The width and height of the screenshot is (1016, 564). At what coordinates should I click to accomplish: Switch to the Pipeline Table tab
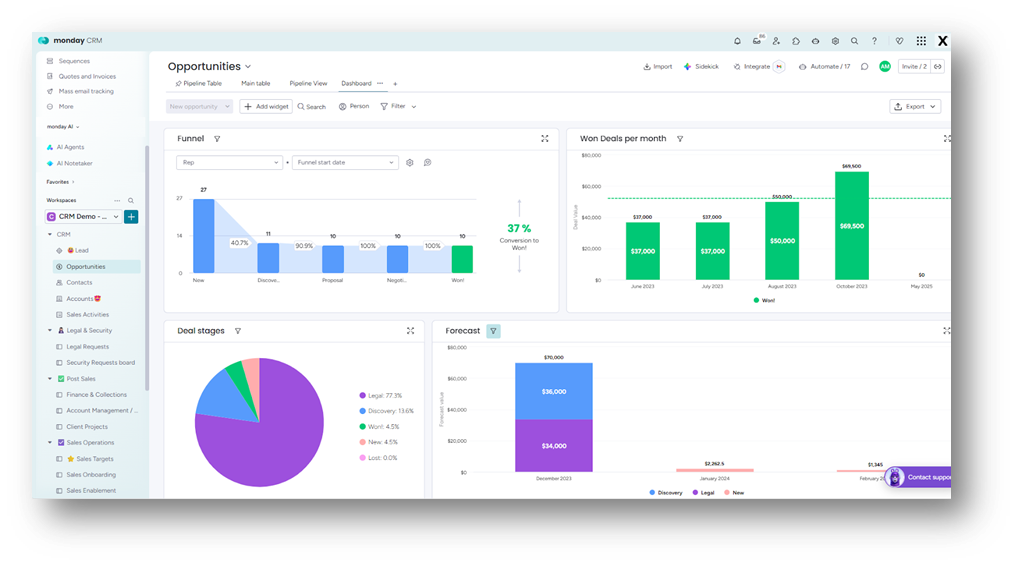coord(199,84)
